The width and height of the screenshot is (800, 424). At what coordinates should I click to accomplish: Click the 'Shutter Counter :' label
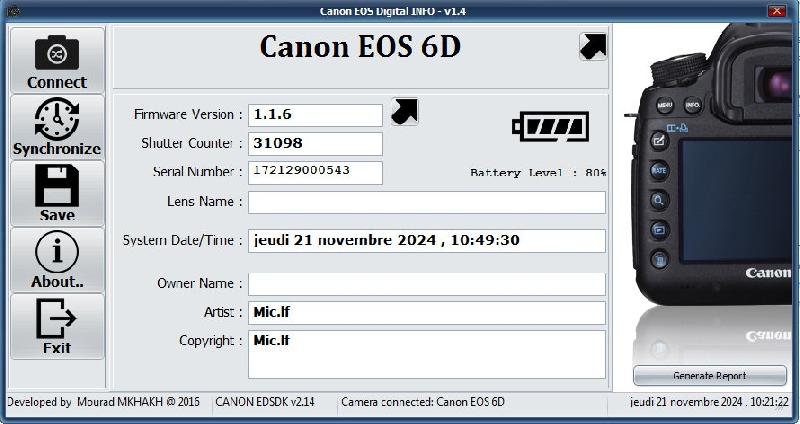tap(192, 143)
